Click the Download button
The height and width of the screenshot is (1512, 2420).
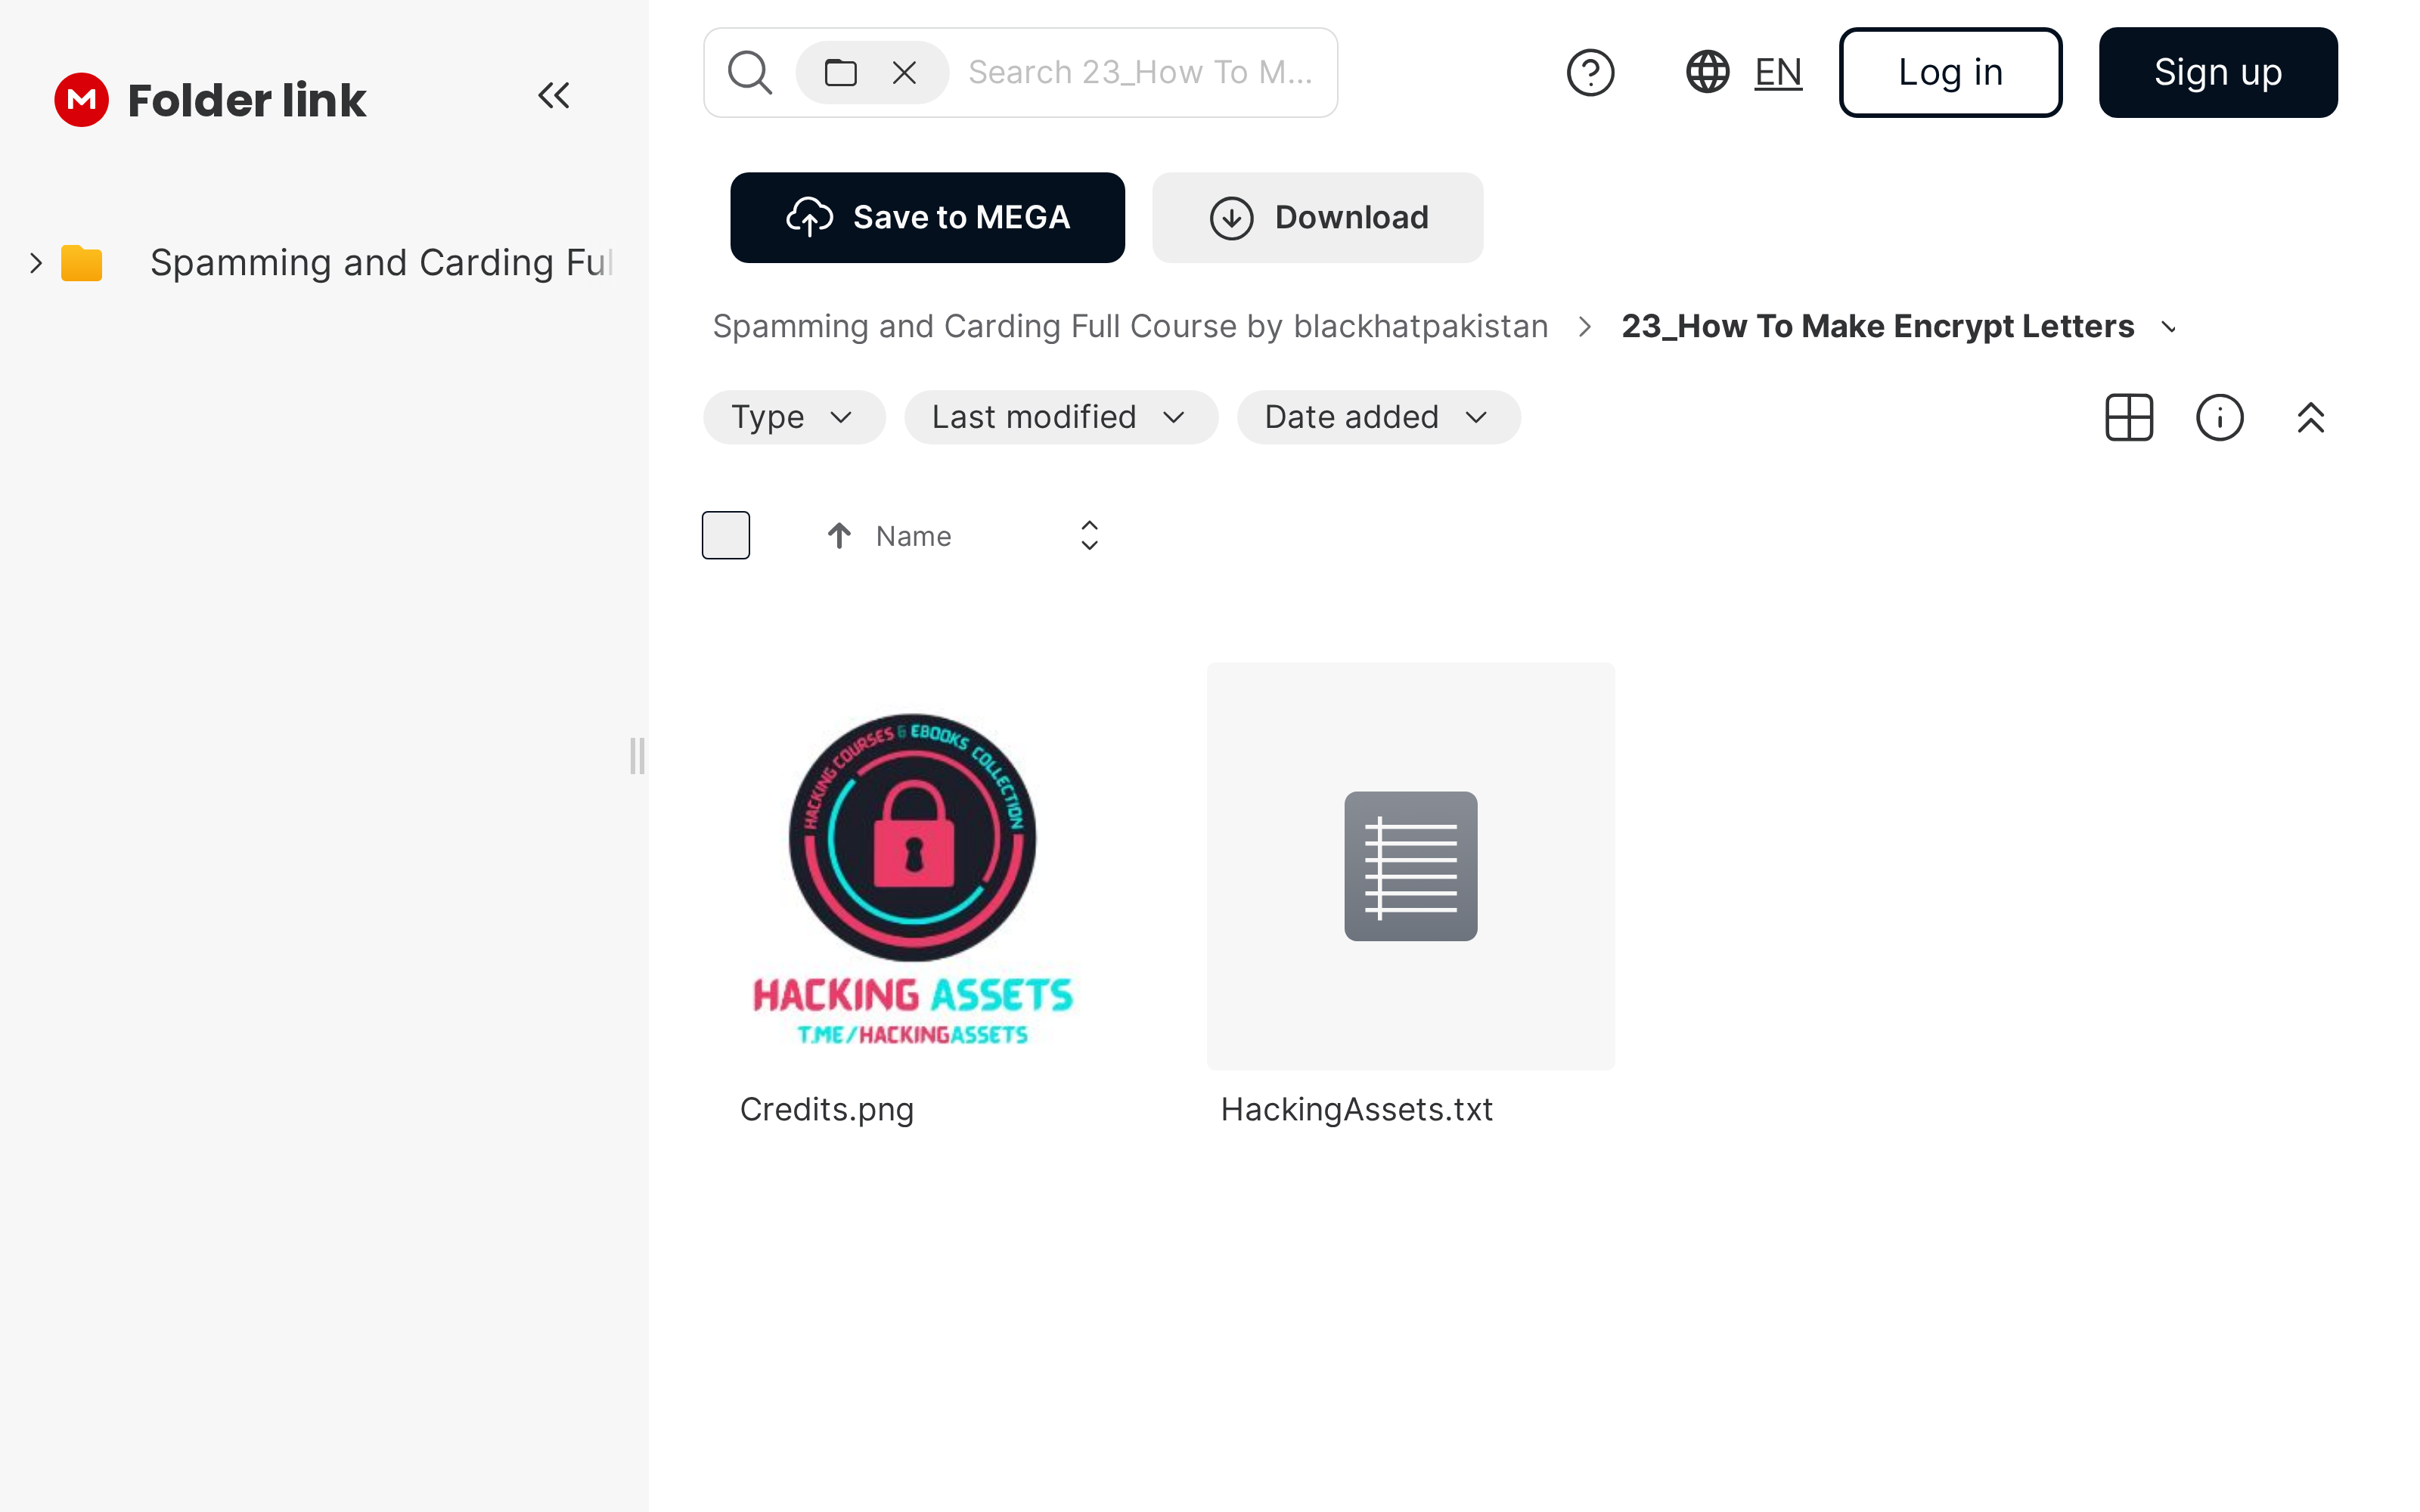pyautogui.click(x=1317, y=217)
